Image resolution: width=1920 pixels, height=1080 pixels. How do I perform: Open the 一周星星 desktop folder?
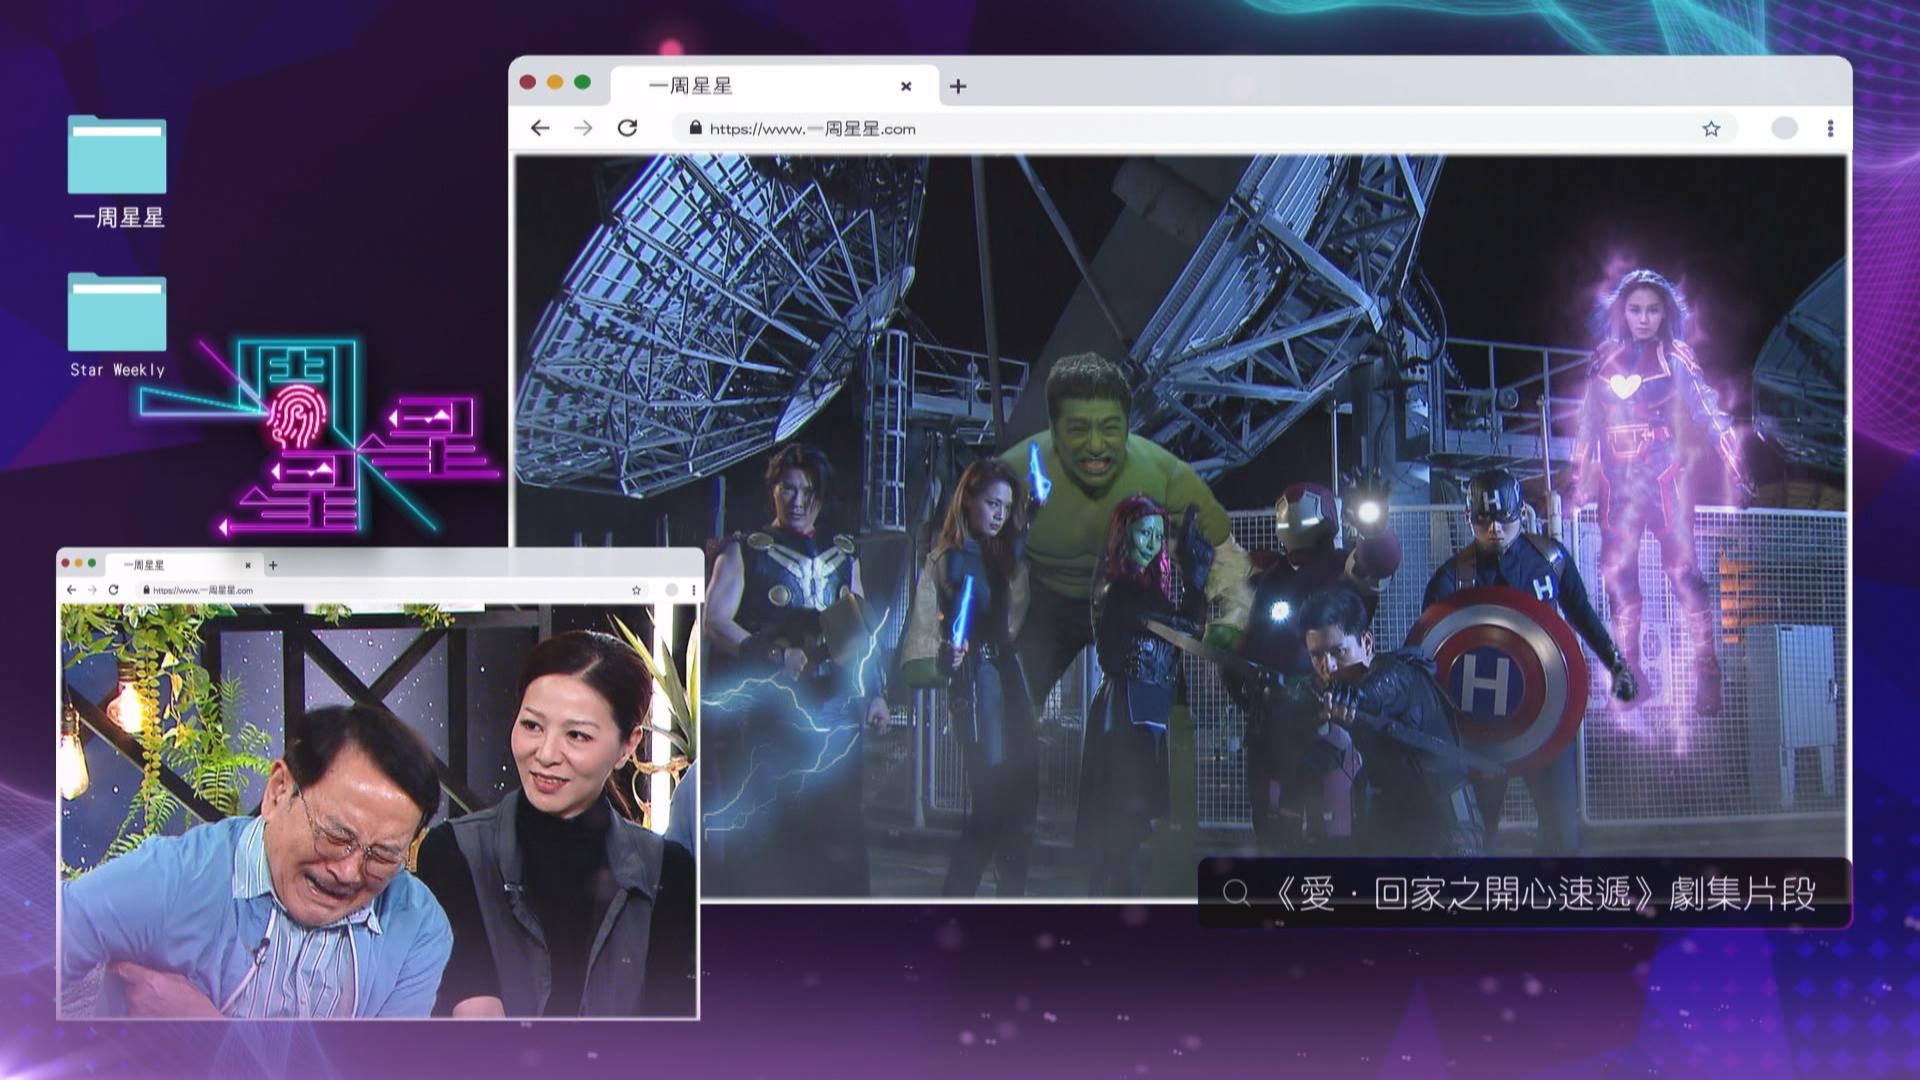pyautogui.click(x=117, y=172)
